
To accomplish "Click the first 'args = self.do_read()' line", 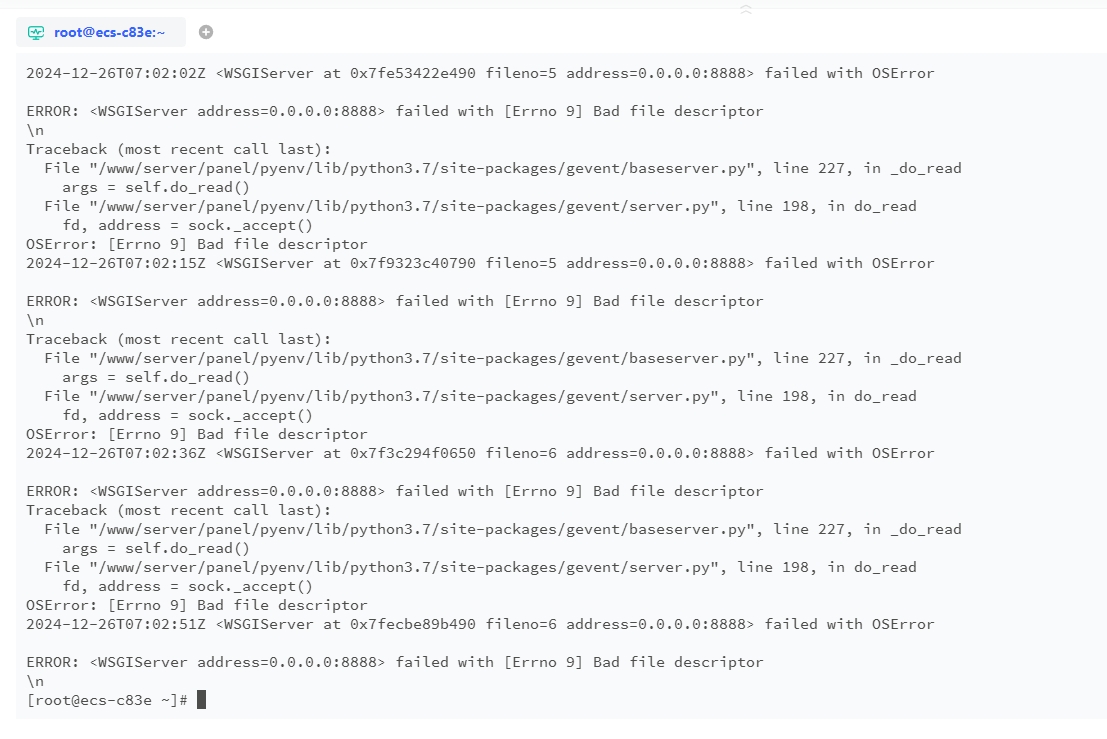I will pyautogui.click(x=156, y=187).
